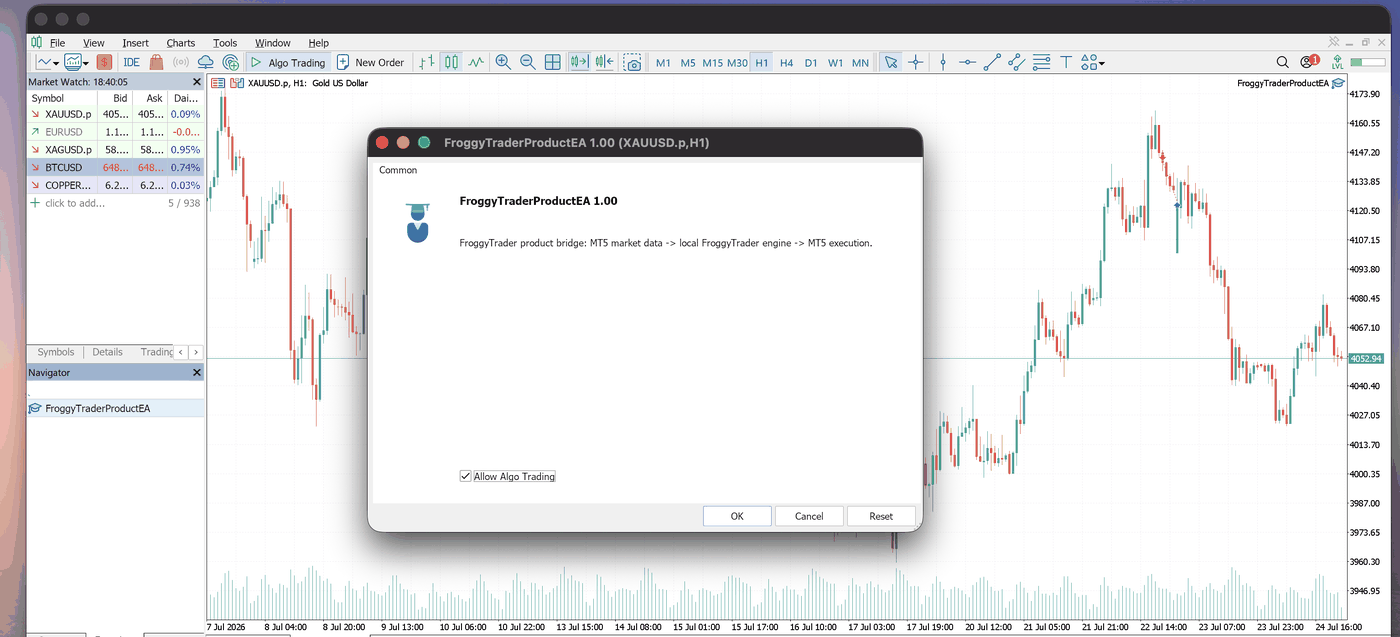Draw a vertical line tool

[942, 62]
